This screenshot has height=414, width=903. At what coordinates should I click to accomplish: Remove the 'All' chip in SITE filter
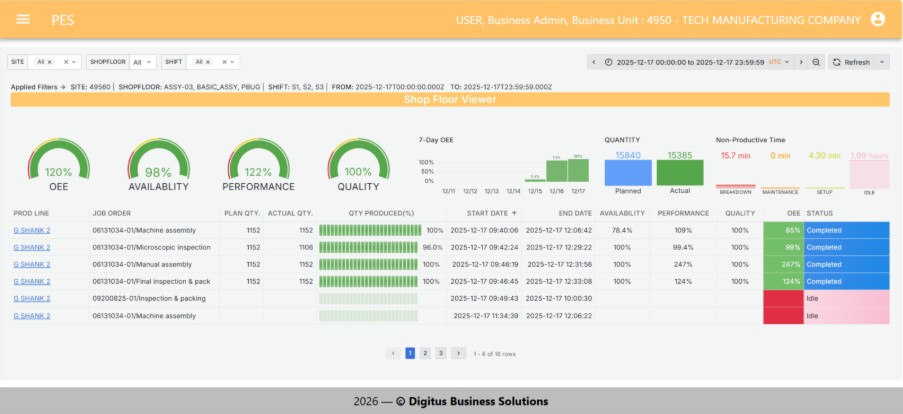coord(50,62)
